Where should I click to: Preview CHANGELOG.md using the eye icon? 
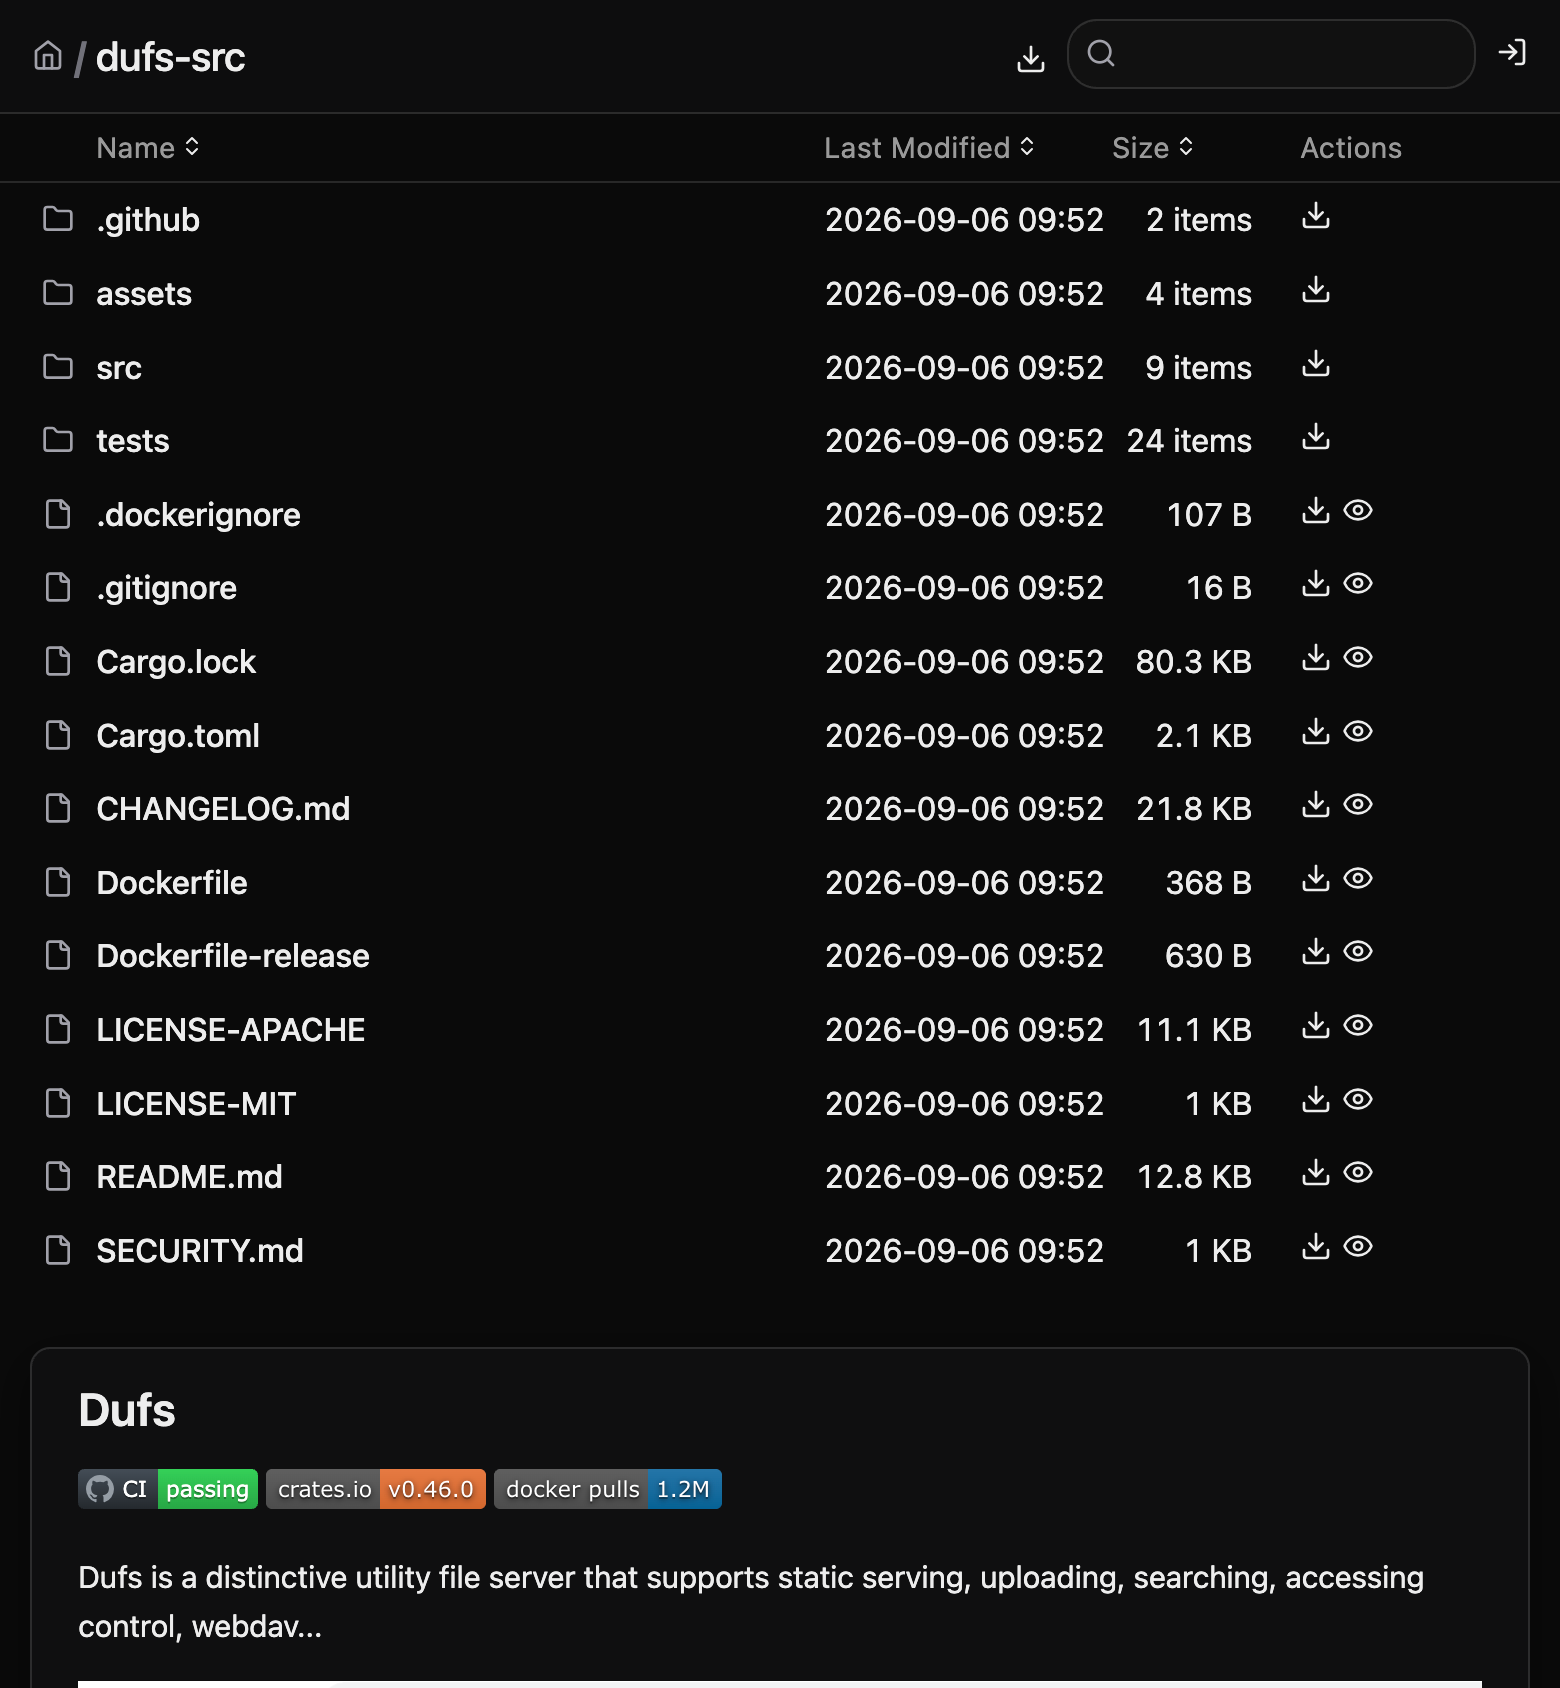[x=1358, y=805]
